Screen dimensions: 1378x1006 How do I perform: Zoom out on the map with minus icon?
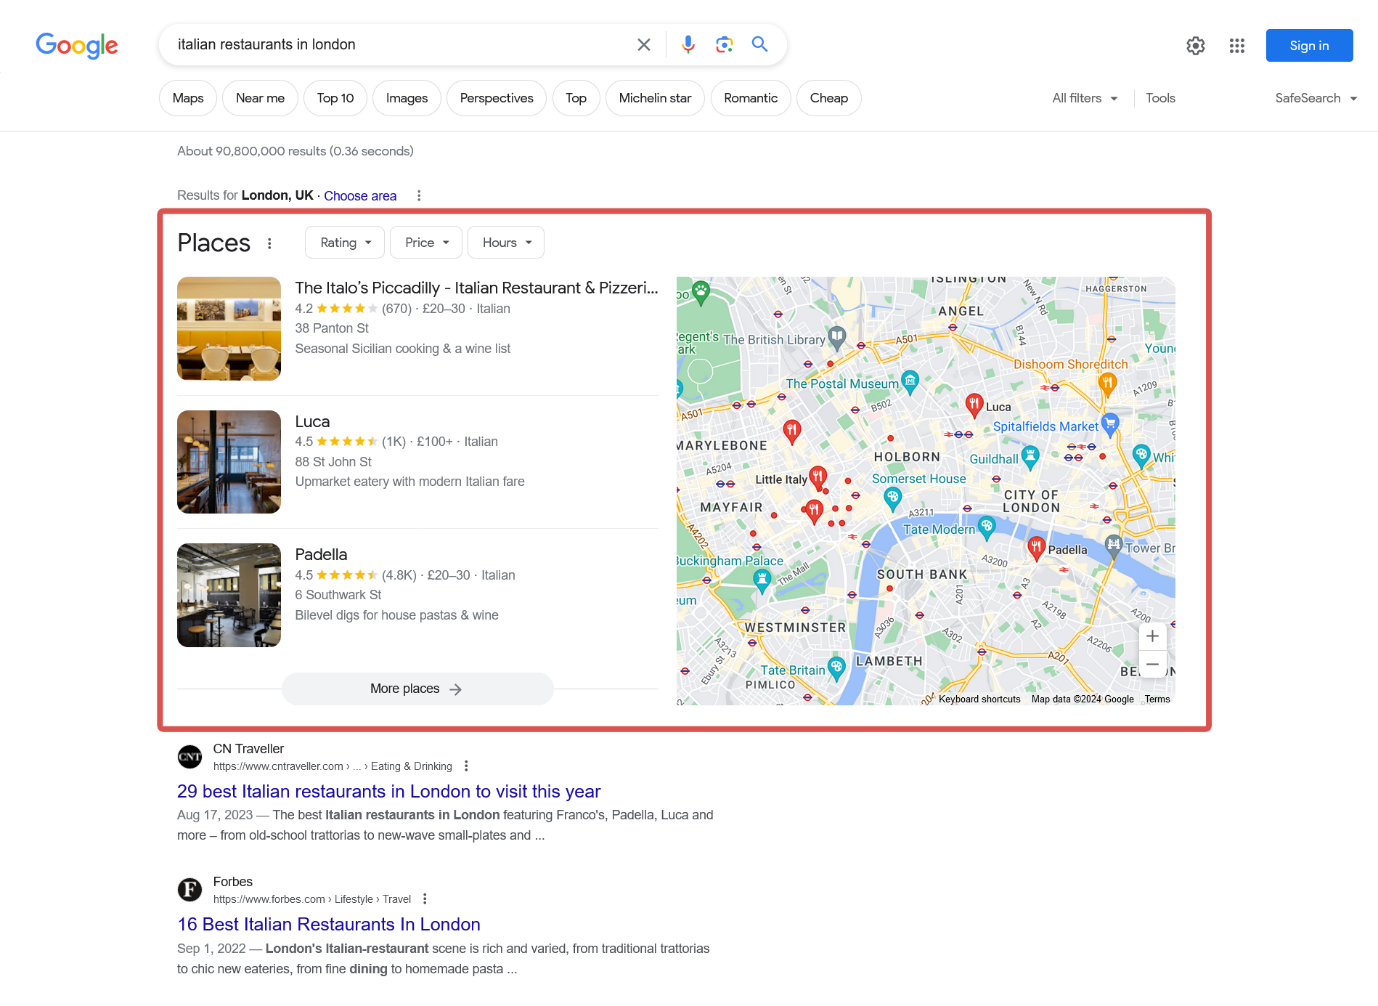click(1152, 664)
